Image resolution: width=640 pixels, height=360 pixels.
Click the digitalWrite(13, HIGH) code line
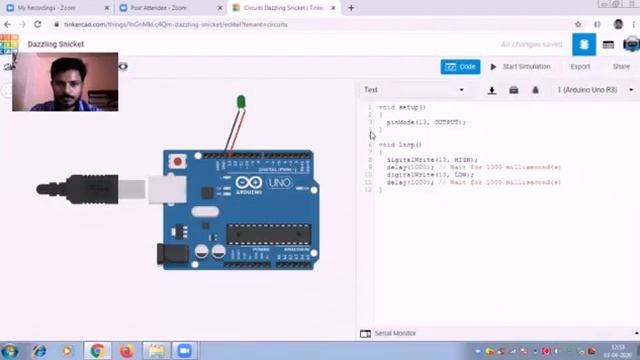[432, 160]
